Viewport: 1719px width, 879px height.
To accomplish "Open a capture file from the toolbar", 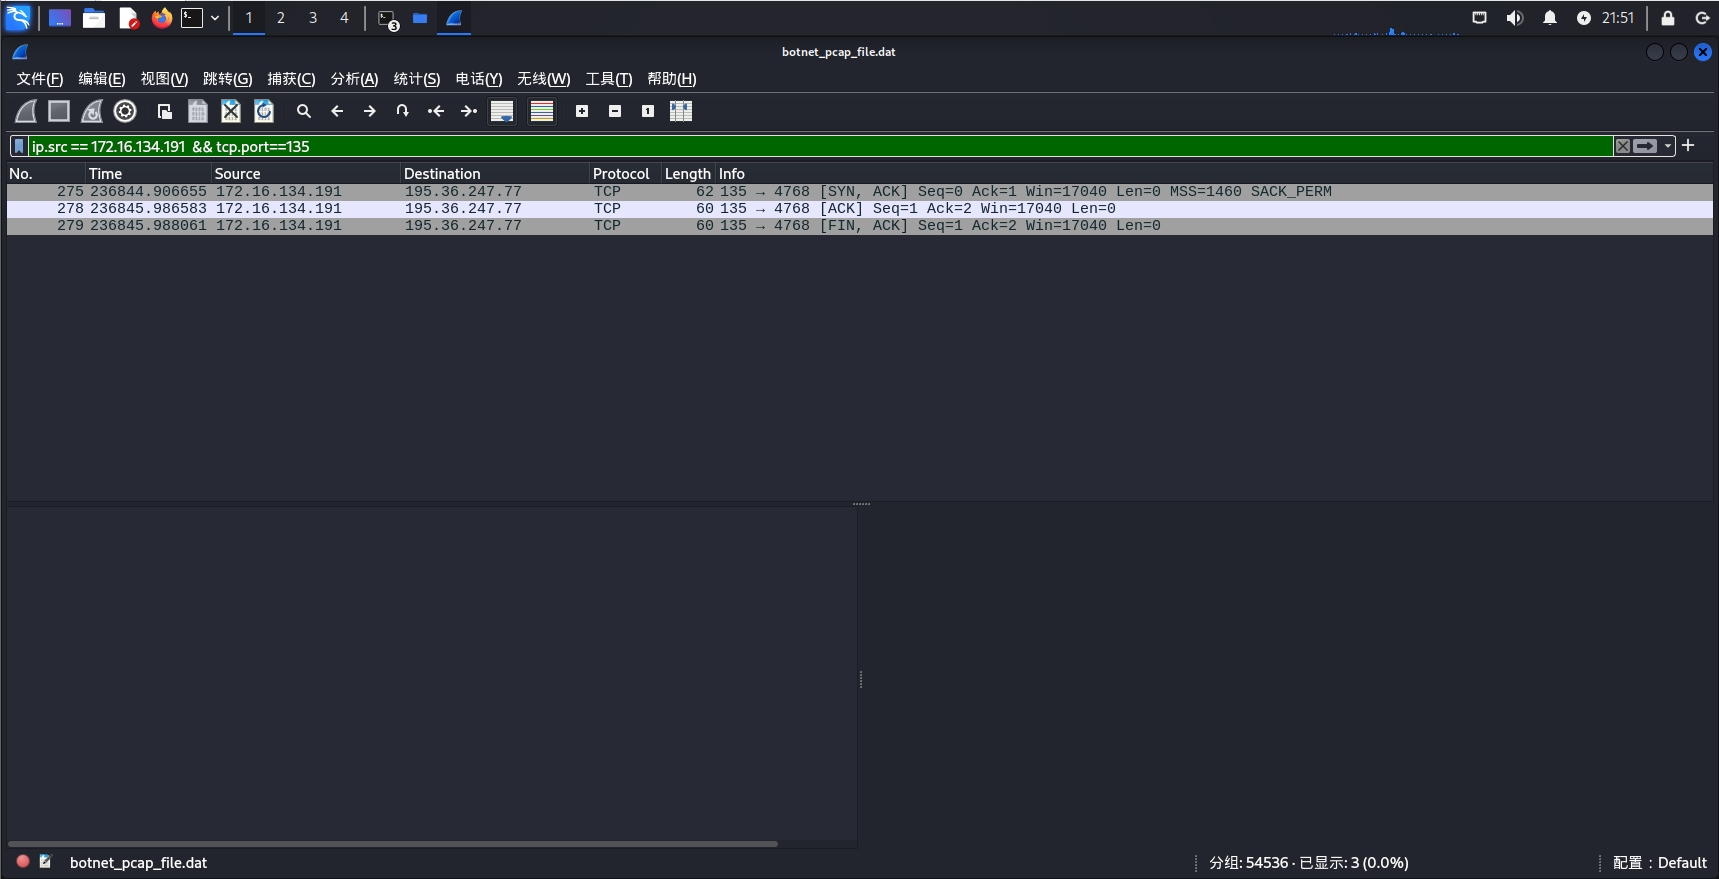I will 165,111.
